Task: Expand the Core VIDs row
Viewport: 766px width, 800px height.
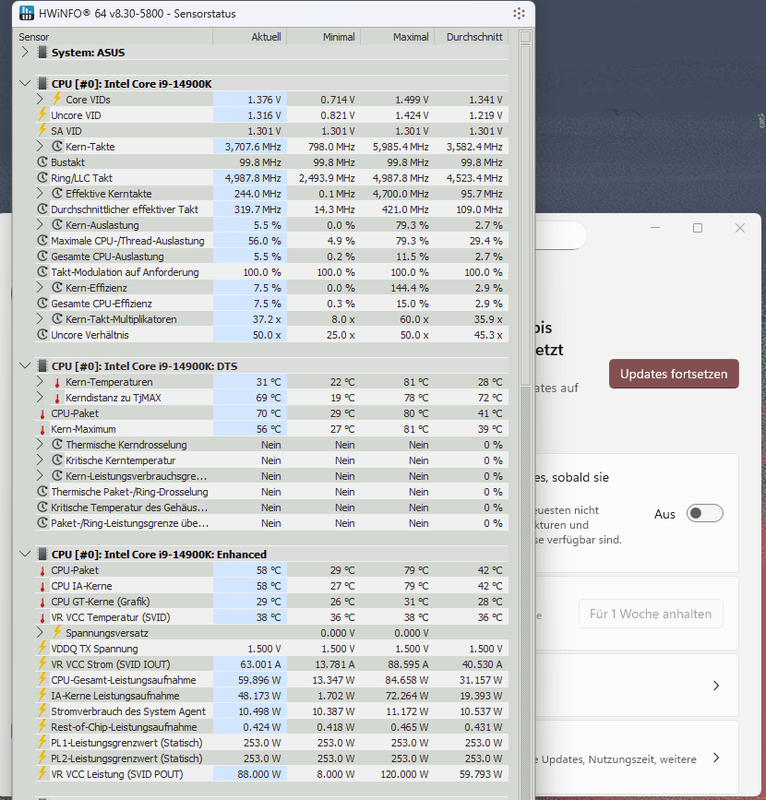Action: coord(41,99)
